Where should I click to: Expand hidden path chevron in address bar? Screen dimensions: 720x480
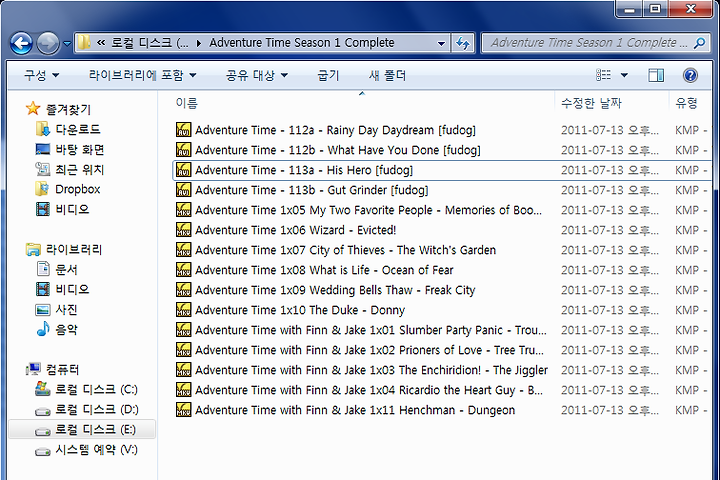(101, 43)
